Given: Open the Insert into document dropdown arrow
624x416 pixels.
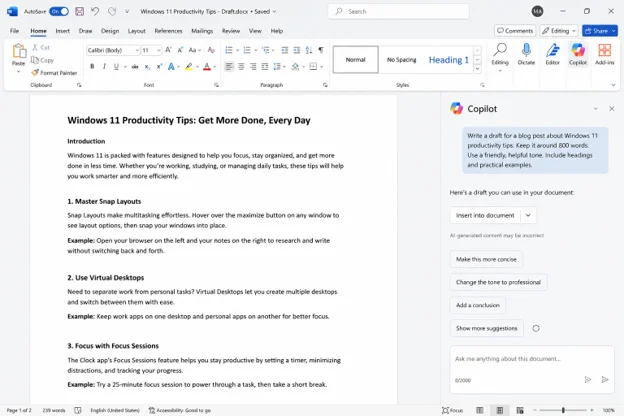Looking at the screenshot, I should pyautogui.click(x=528, y=215).
